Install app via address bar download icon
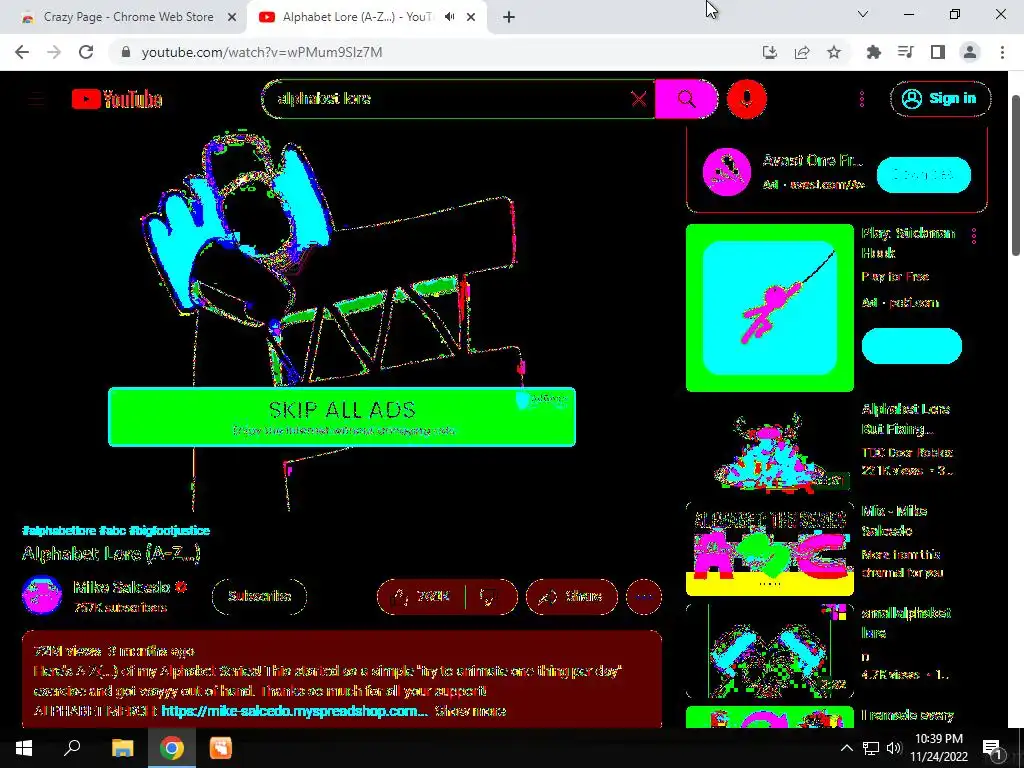Viewport: 1024px width, 768px height. (770, 52)
